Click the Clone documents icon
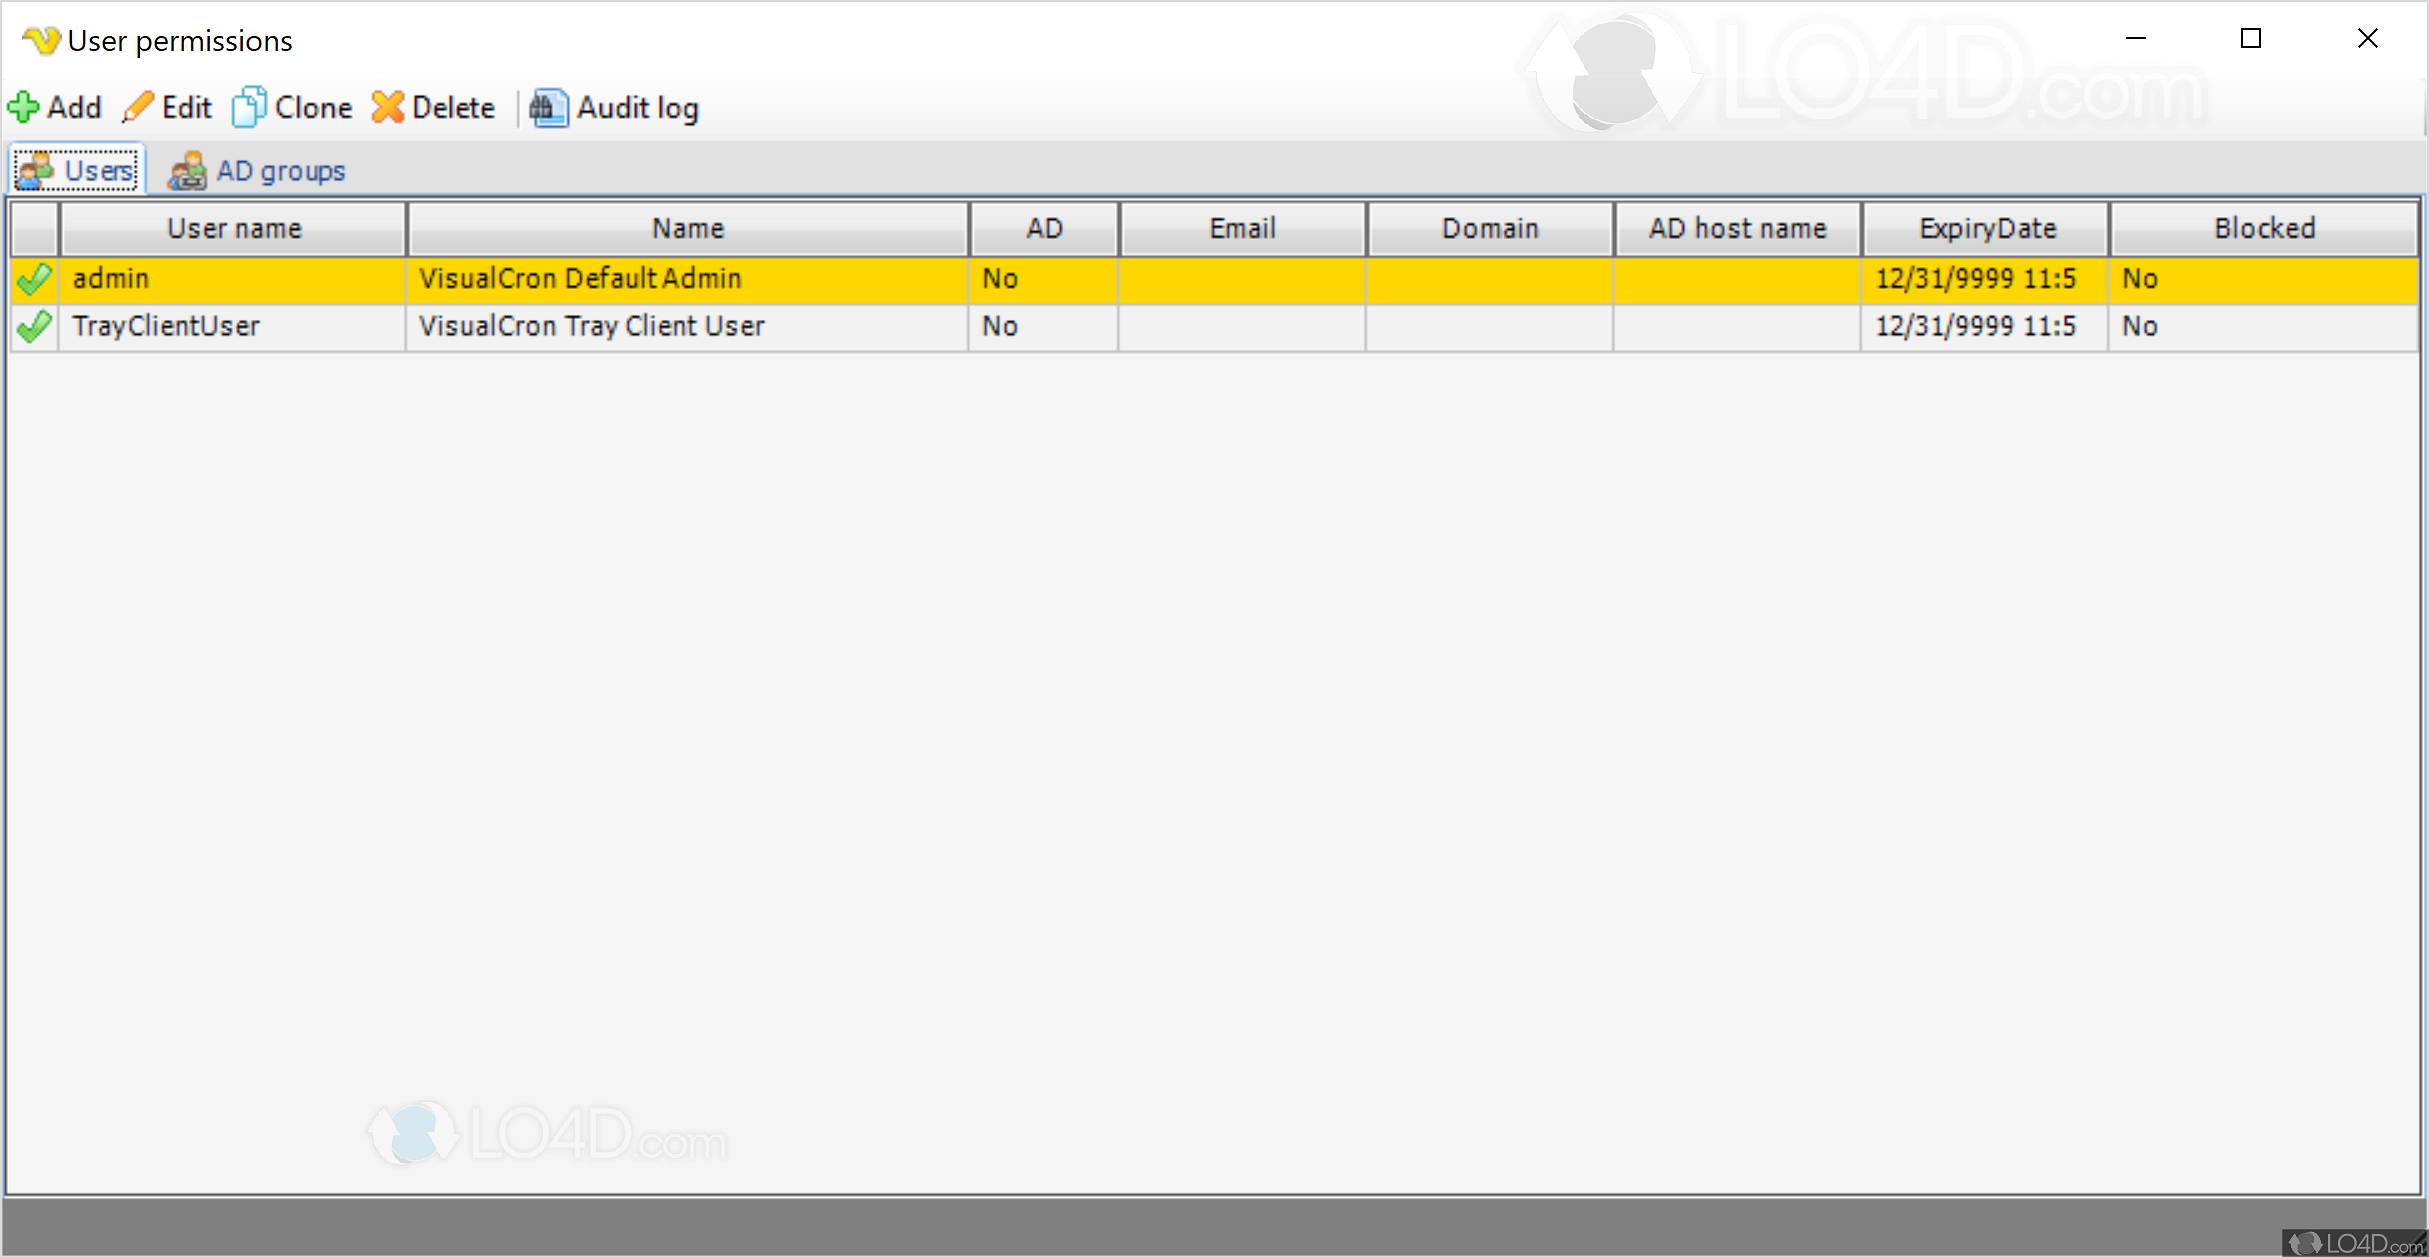This screenshot has height=1257, width=2429. point(249,107)
